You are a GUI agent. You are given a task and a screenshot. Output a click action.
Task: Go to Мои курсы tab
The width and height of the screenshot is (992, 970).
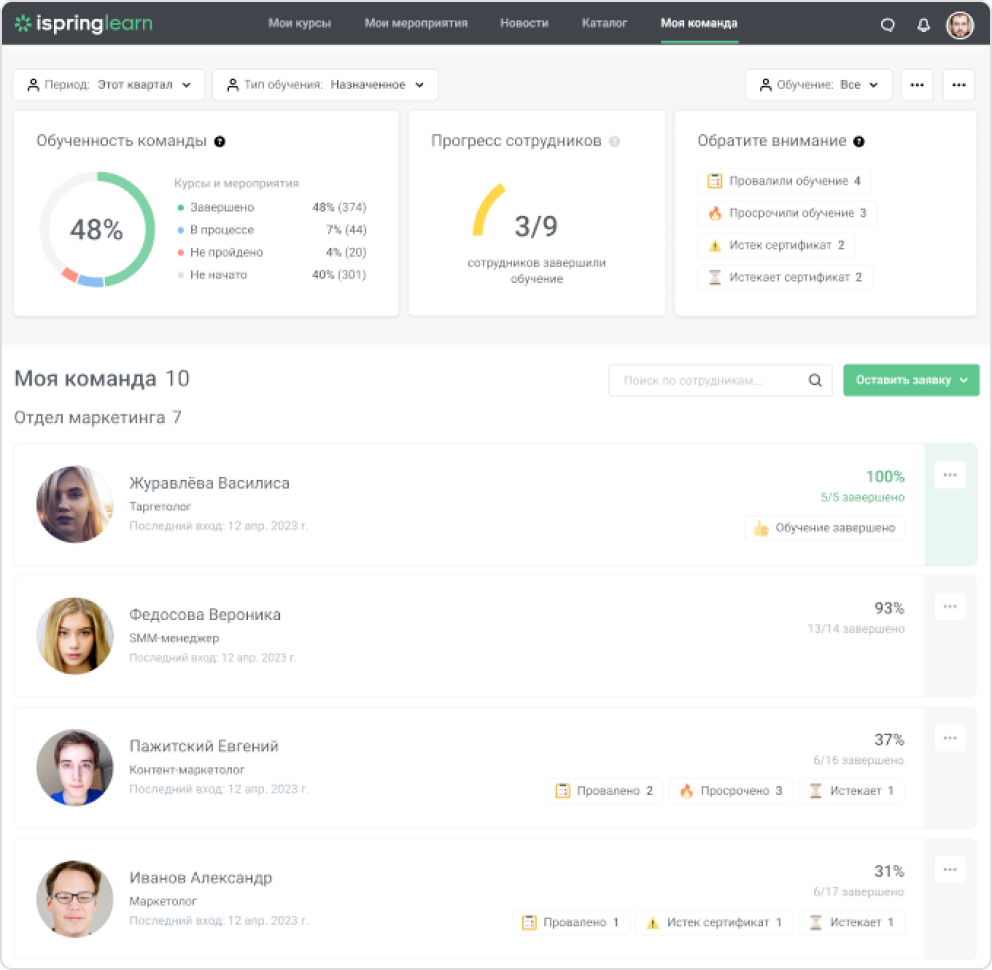299,23
